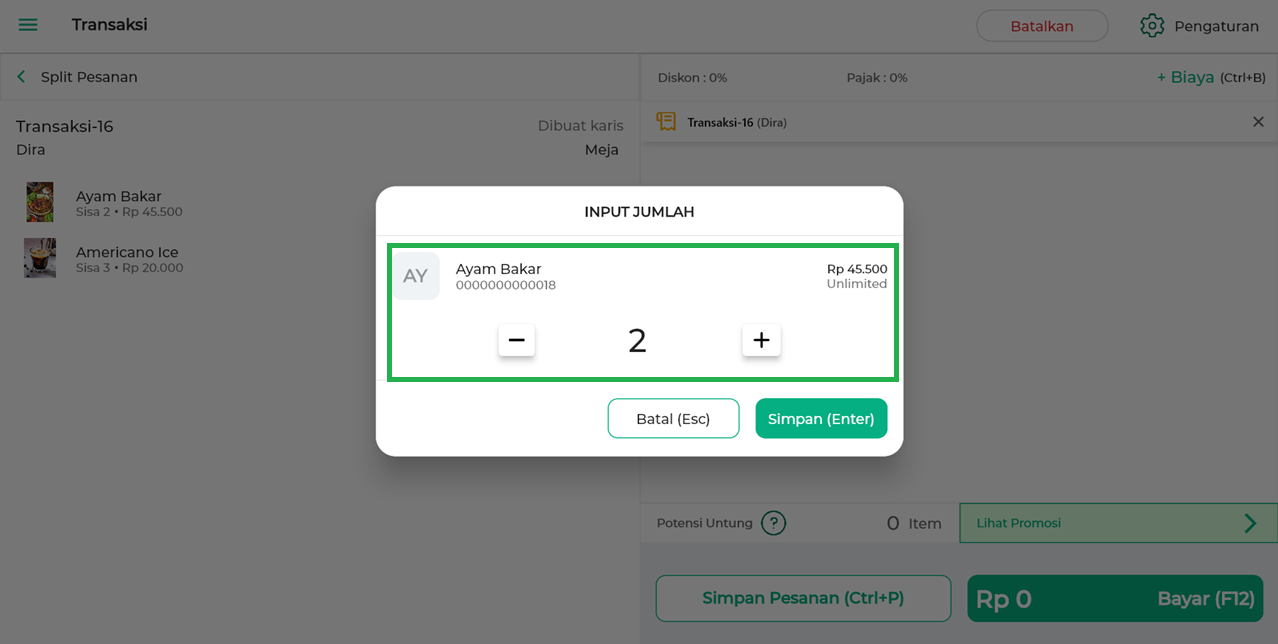Click the Potensi Untung help icon
The height and width of the screenshot is (644, 1278).
pos(773,523)
